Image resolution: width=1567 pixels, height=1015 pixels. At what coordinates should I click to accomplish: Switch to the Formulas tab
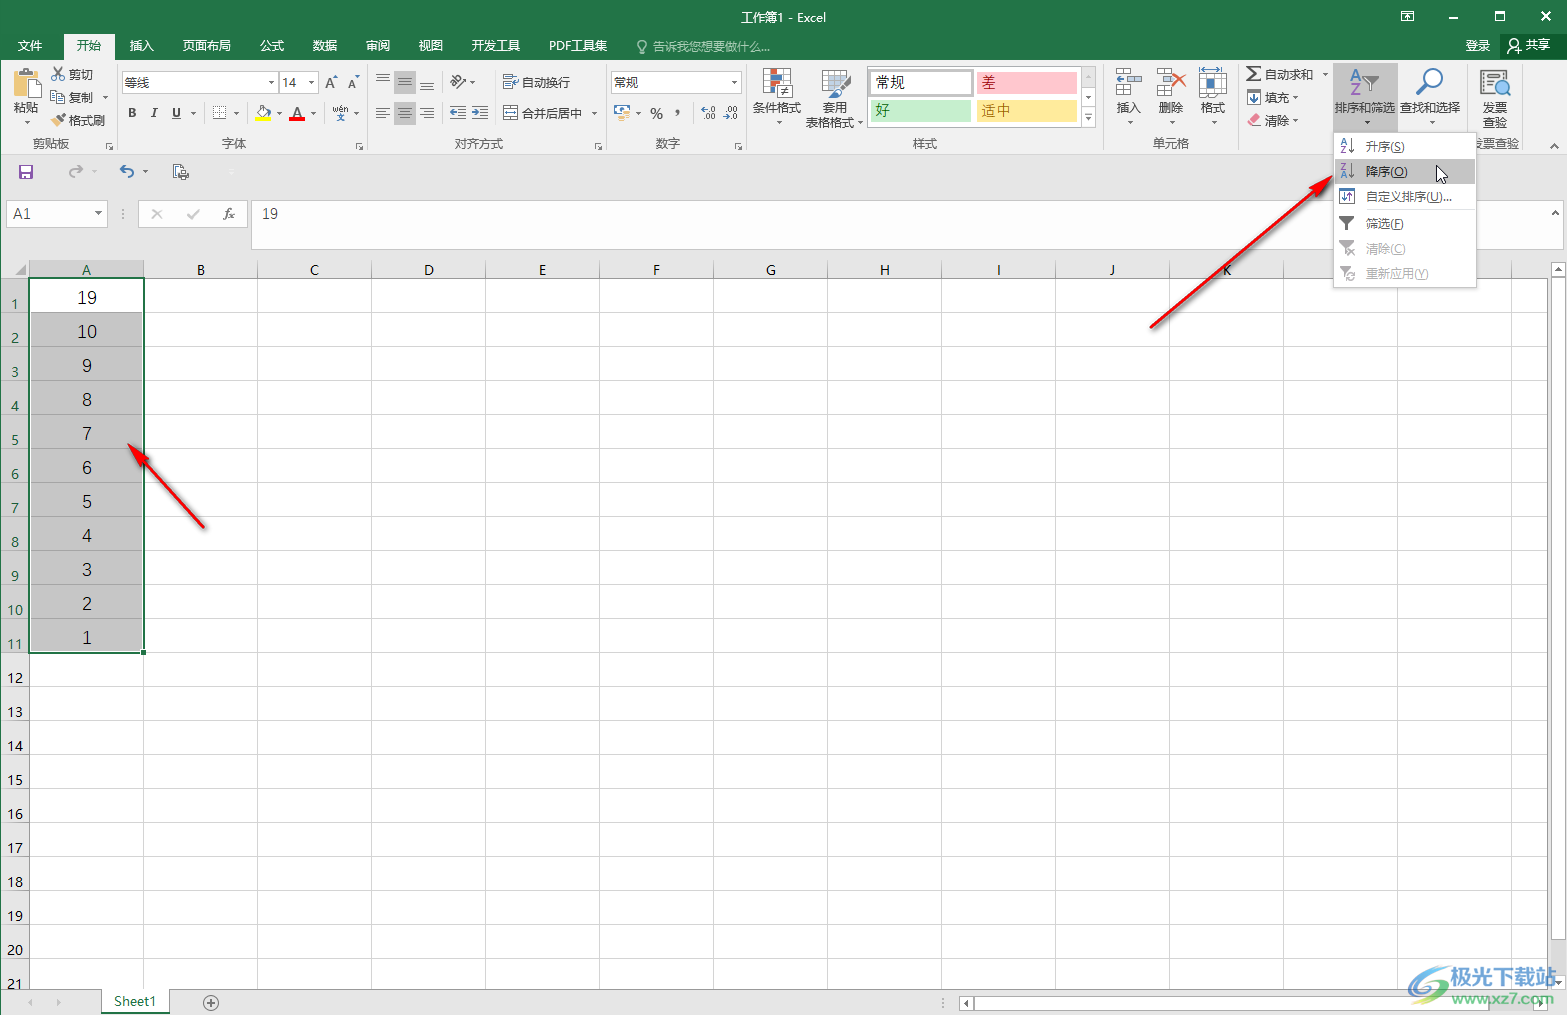click(x=272, y=46)
